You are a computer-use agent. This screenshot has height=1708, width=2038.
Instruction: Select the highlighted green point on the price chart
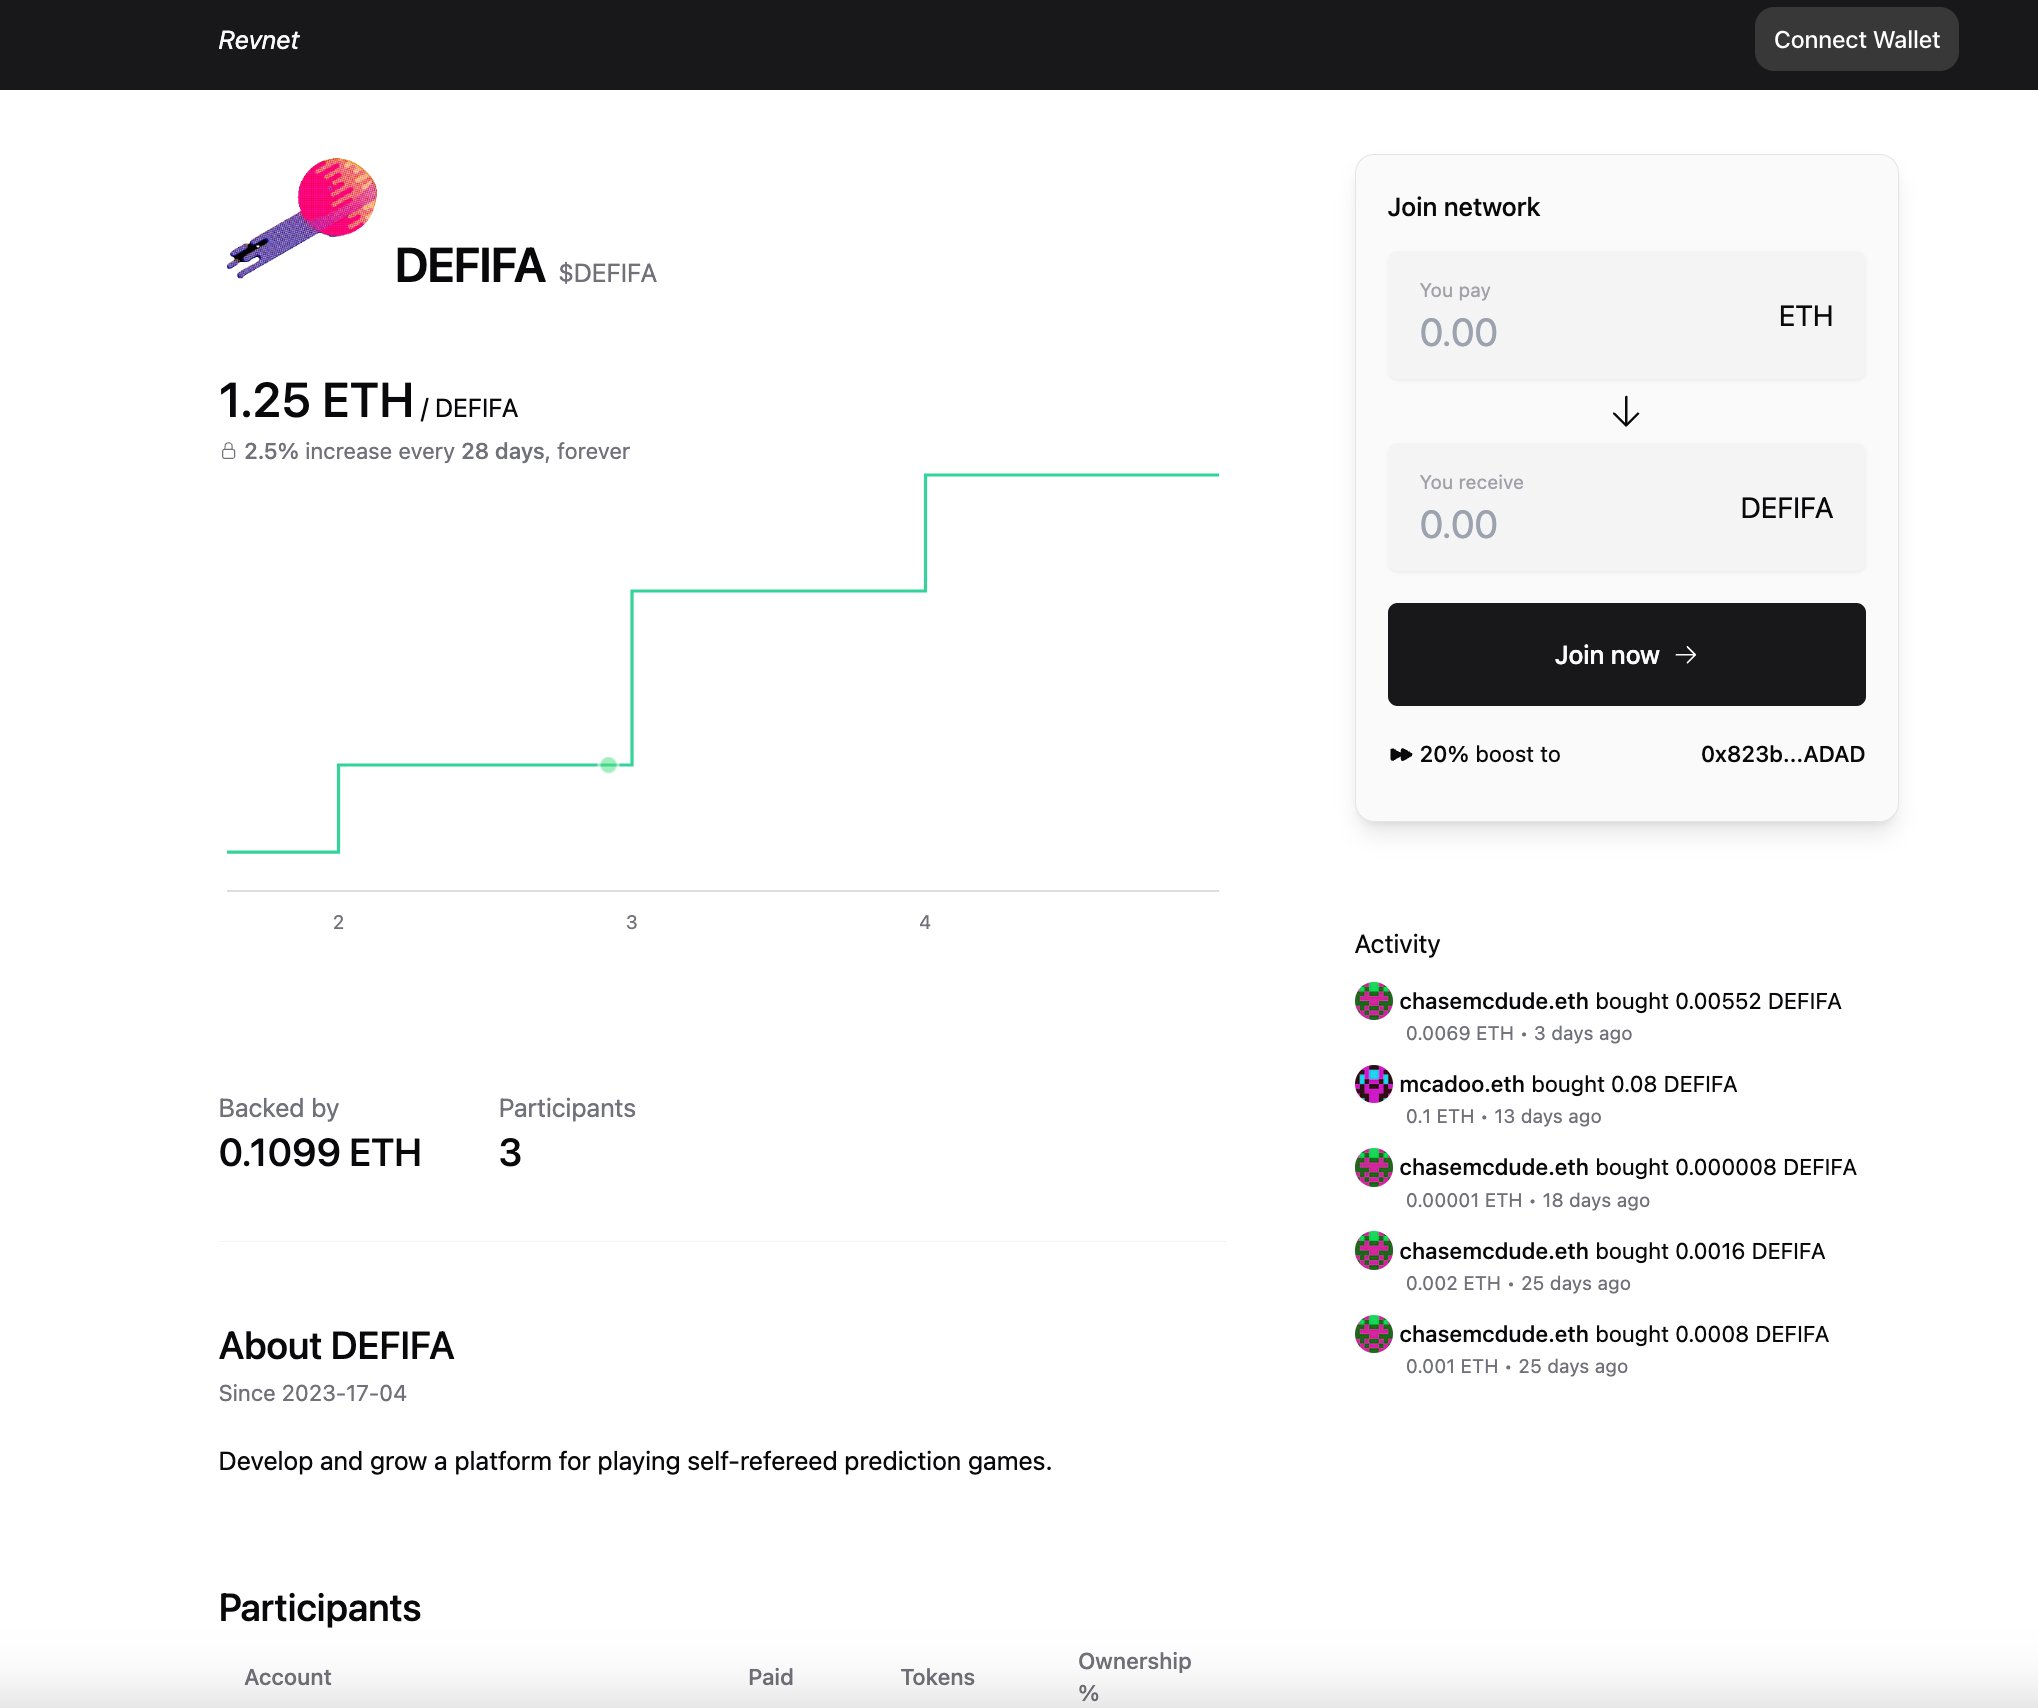pyautogui.click(x=607, y=764)
